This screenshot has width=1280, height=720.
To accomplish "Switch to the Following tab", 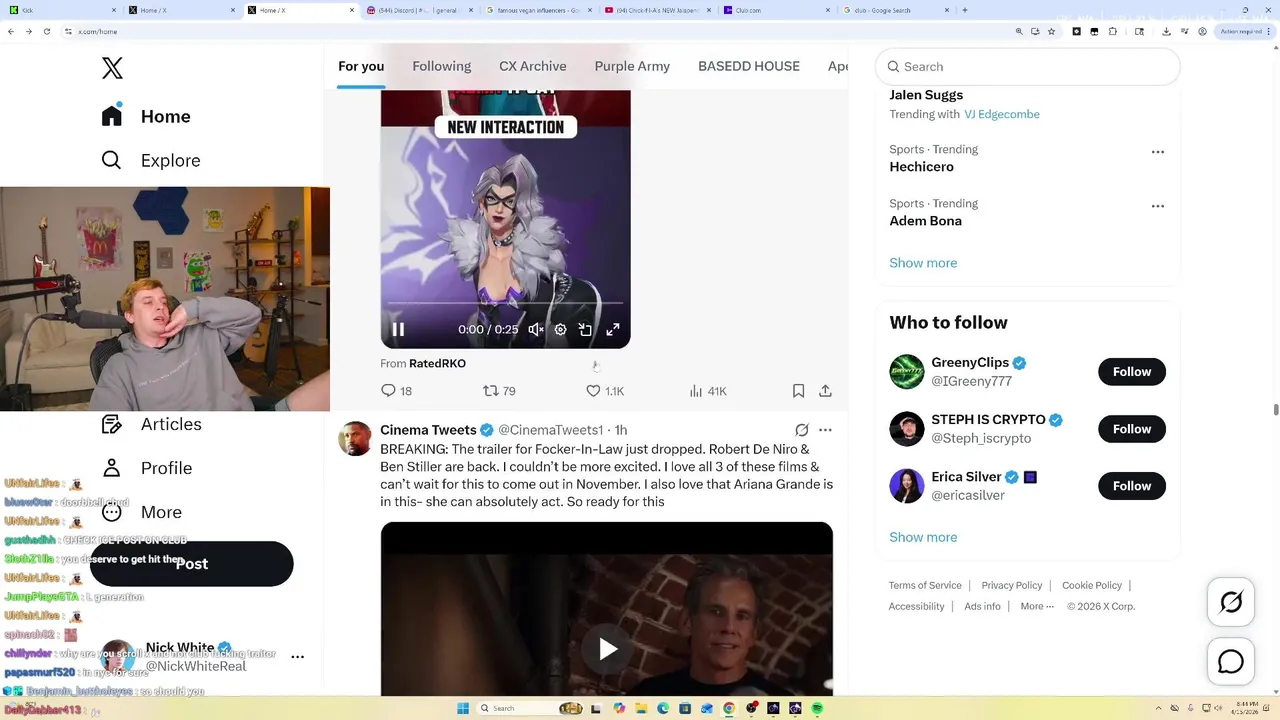I will [441, 66].
